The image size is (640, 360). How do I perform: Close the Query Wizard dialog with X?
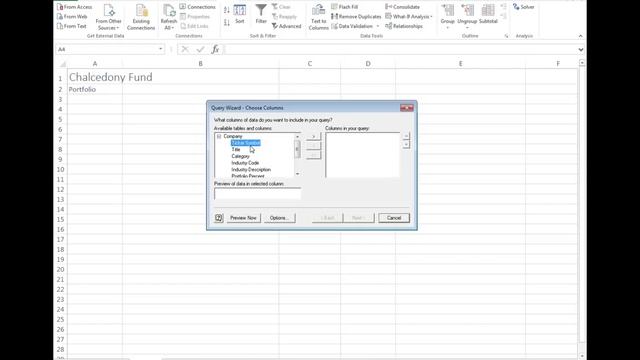pos(407,108)
